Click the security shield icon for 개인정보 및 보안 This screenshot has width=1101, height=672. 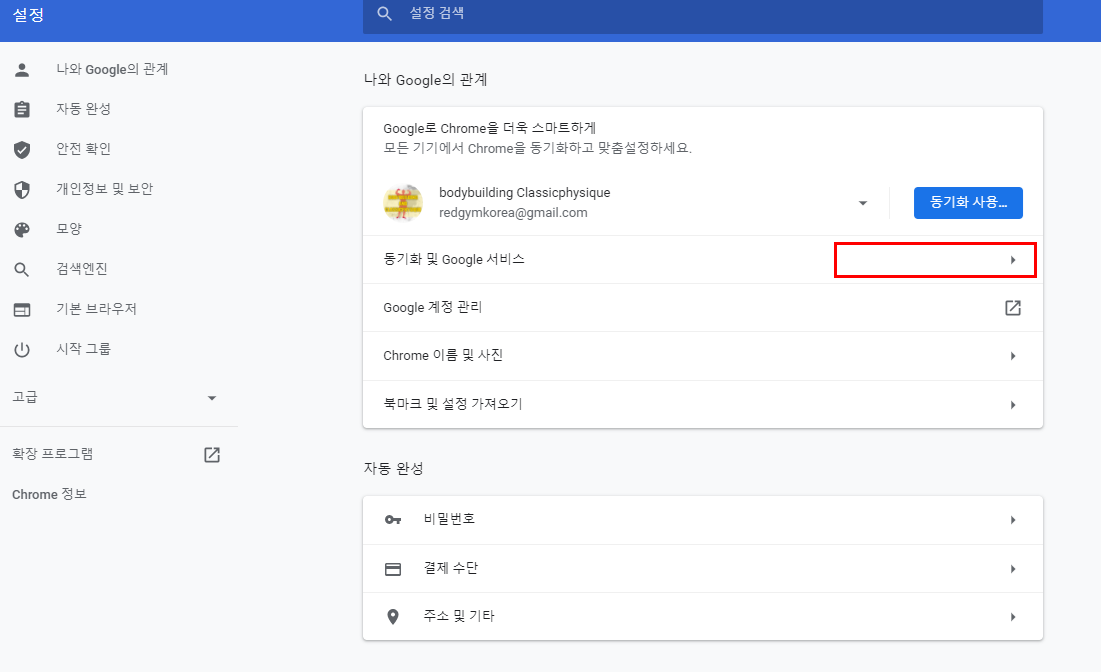tap(22, 190)
